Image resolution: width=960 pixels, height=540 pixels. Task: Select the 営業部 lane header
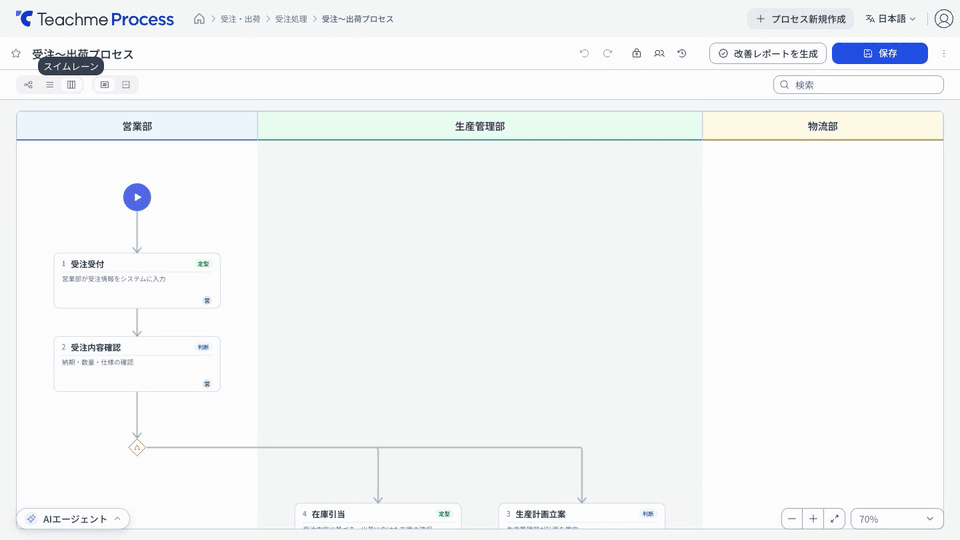coord(137,126)
